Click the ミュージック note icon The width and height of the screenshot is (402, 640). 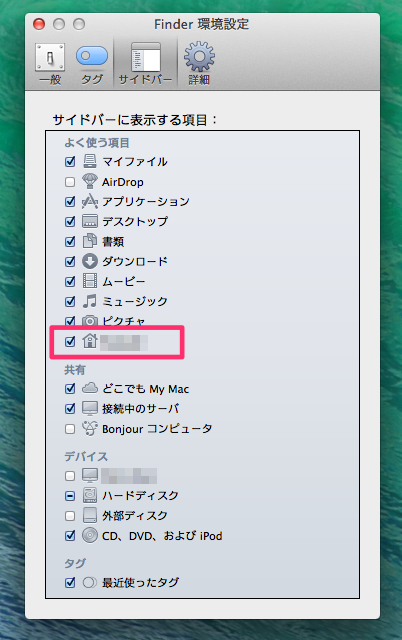(x=90, y=301)
